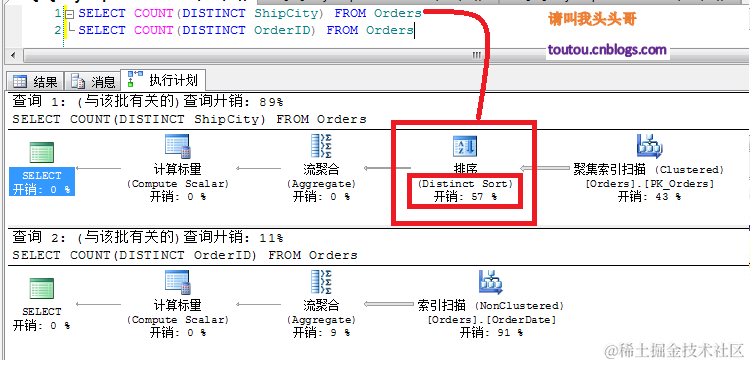This screenshot has width=750, height=365.
Task: Open the 结果 results tab
Action: [35, 82]
